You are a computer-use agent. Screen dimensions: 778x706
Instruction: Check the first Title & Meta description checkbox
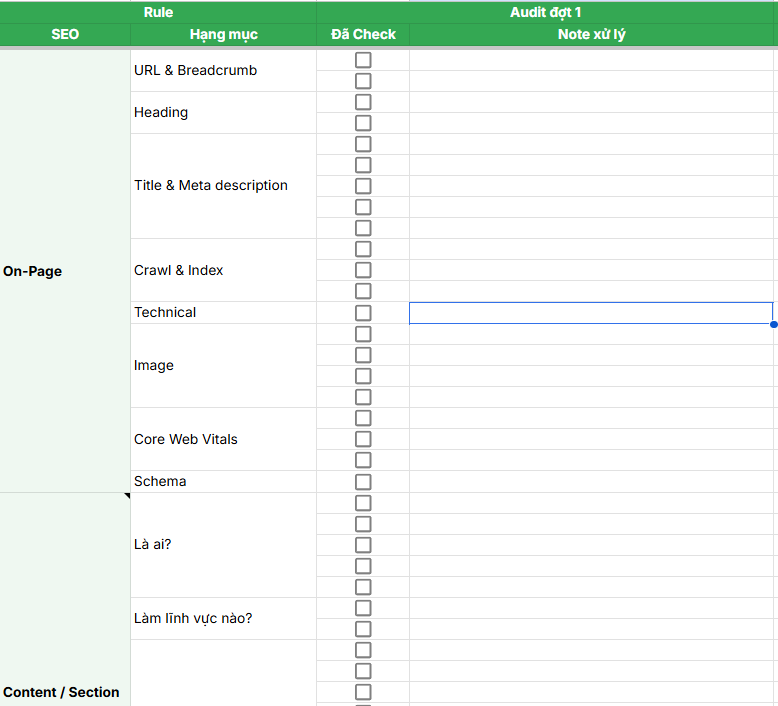pos(363,144)
